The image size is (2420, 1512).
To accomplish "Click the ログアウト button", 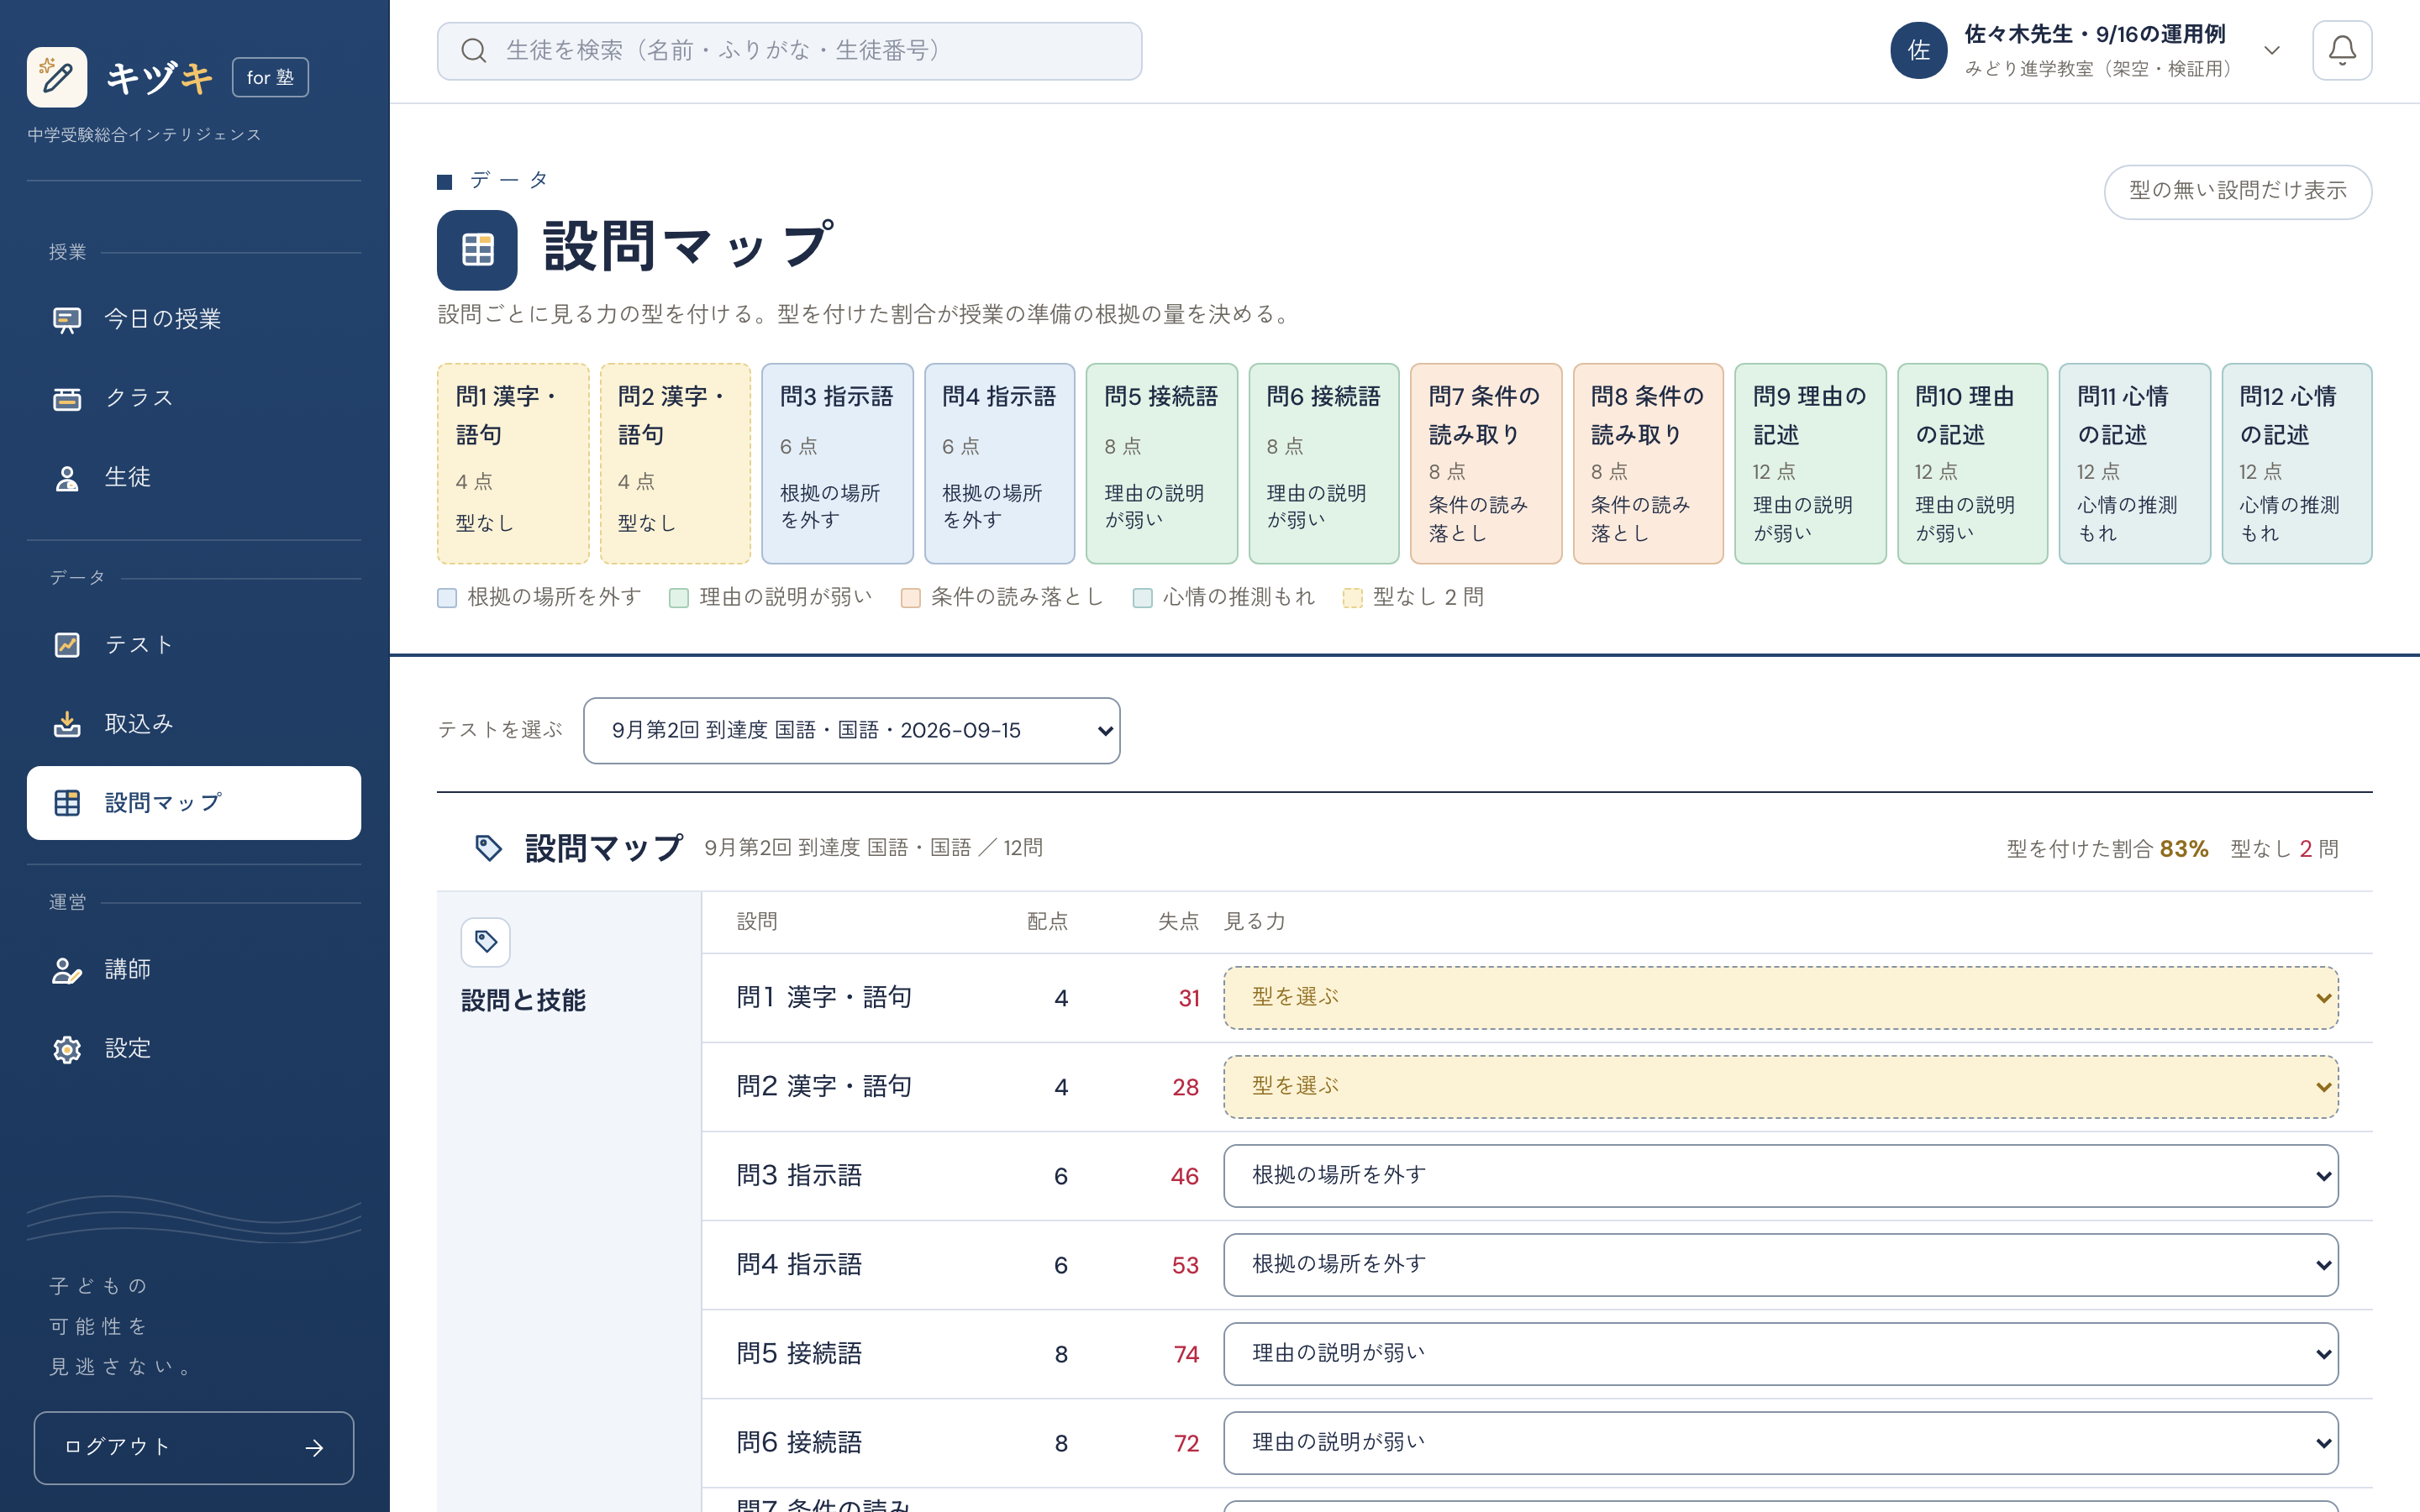I will (194, 1448).
